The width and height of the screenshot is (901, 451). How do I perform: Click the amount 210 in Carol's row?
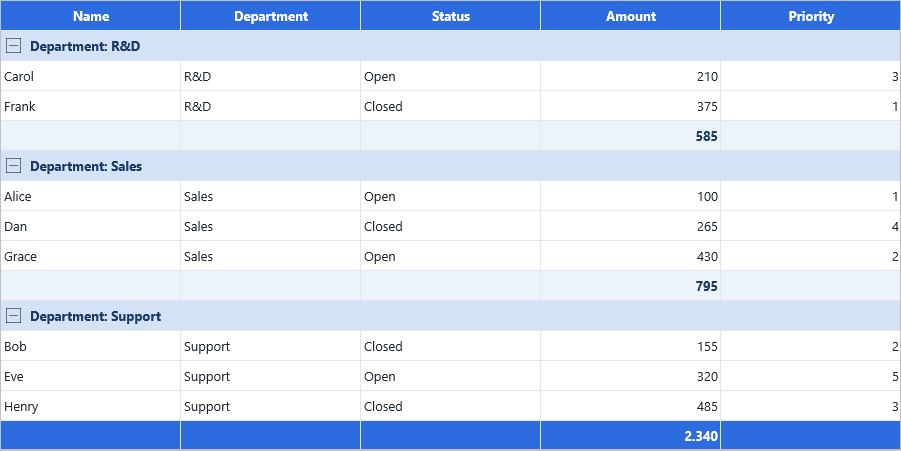tap(630, 76)
